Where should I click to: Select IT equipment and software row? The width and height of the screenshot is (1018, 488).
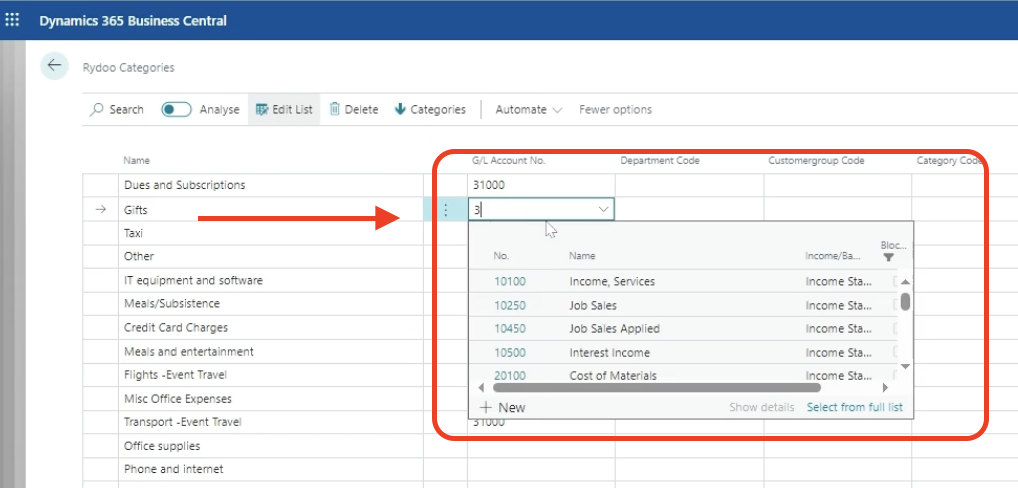(x=193, y=280)
